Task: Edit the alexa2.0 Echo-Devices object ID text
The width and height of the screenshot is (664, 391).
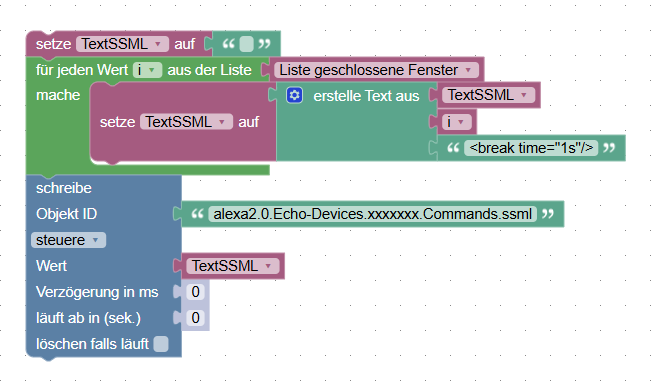Action: (373, 214)
